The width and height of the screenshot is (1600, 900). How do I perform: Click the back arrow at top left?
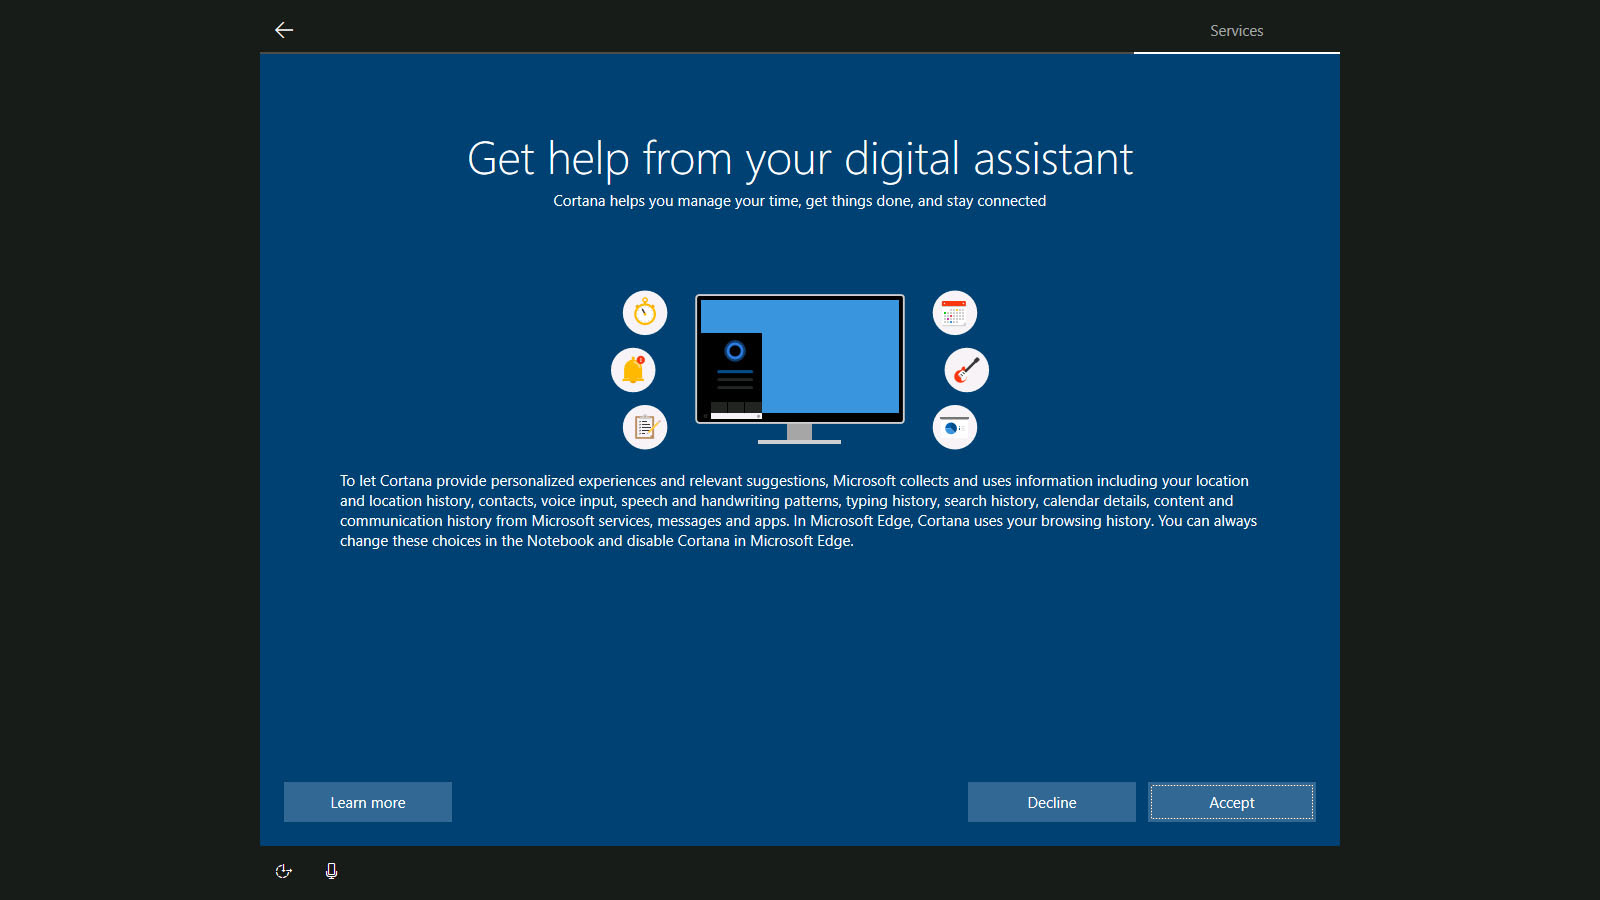pyautogui.click(x=284, y=30)
